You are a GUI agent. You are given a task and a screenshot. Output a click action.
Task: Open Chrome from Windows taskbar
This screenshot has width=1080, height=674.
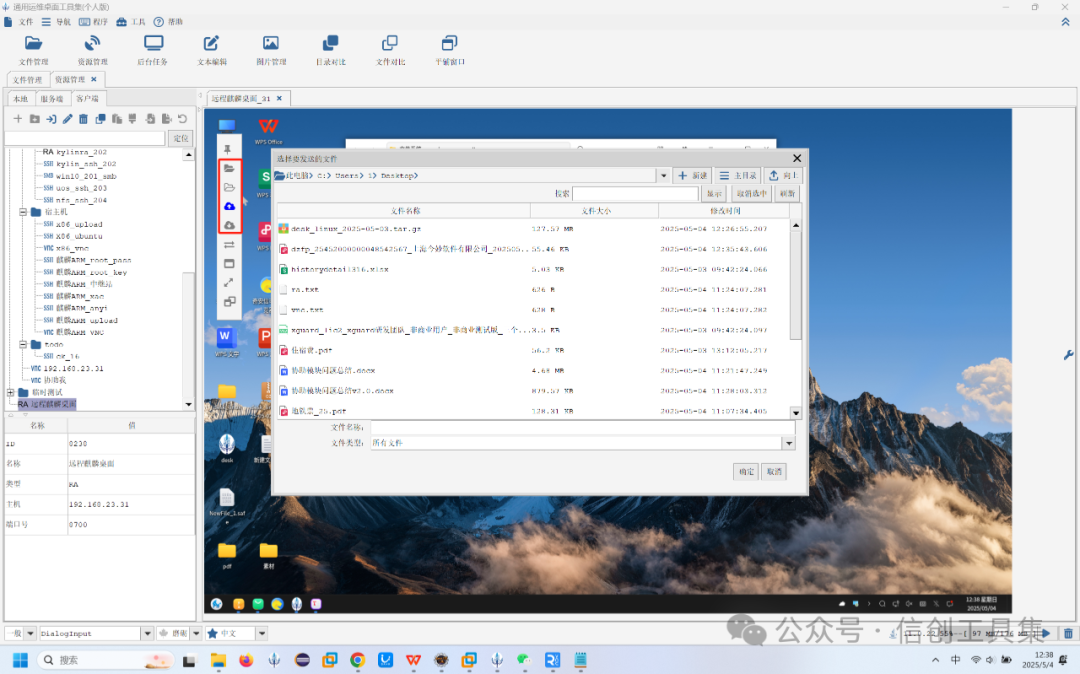(x=357, y=660)
